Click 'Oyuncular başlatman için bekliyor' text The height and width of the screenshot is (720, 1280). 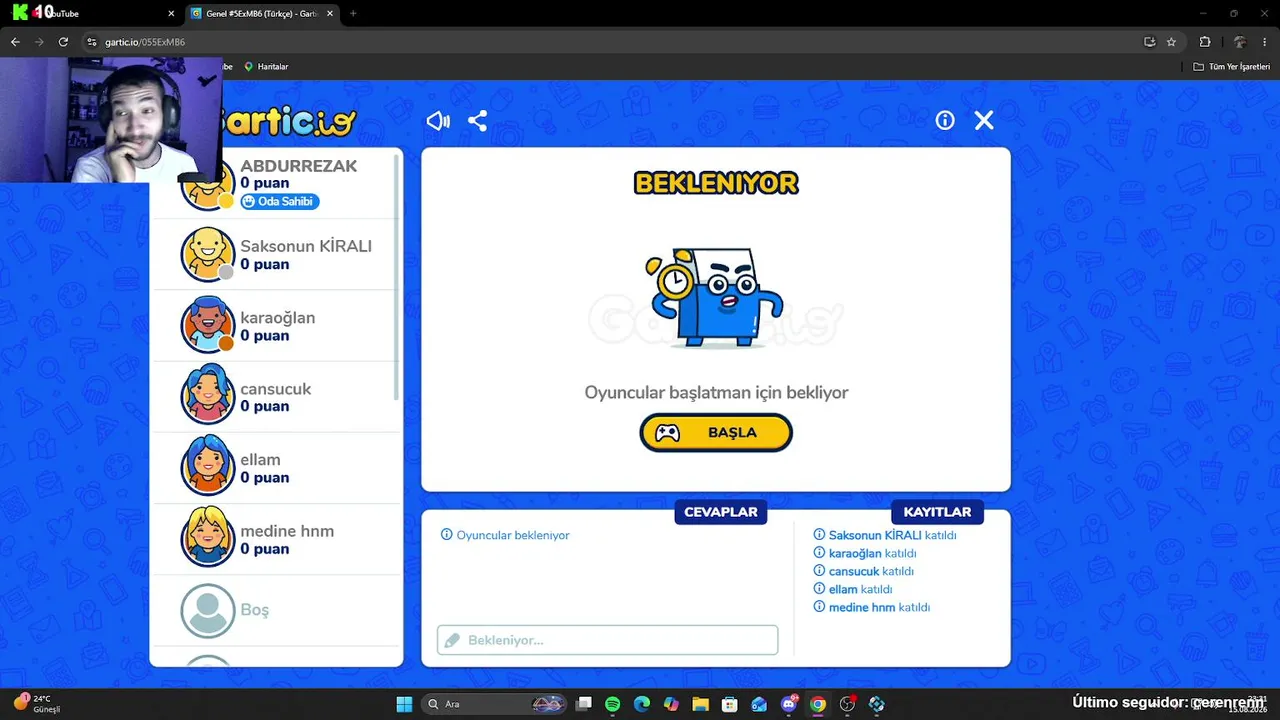tap(716, 393)
